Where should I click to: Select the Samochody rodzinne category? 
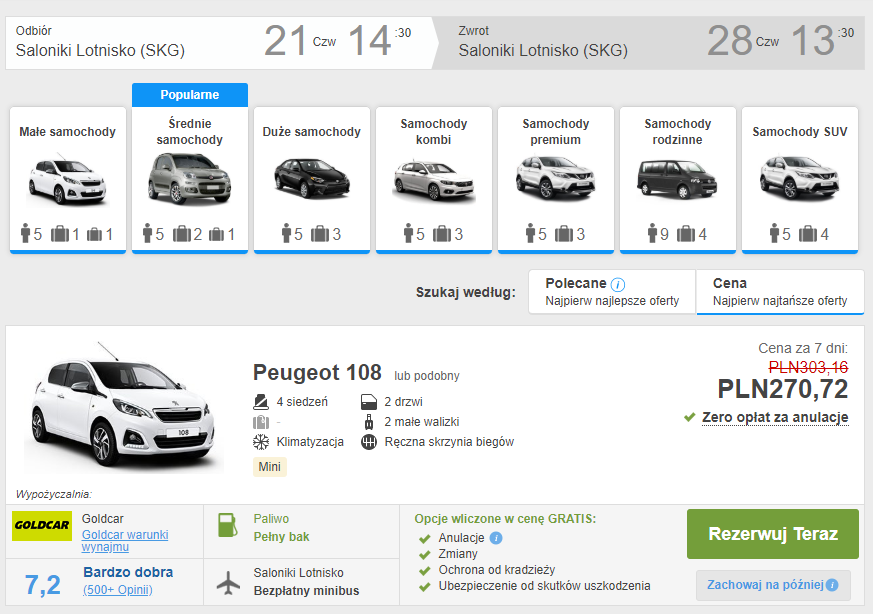(678, 180)
